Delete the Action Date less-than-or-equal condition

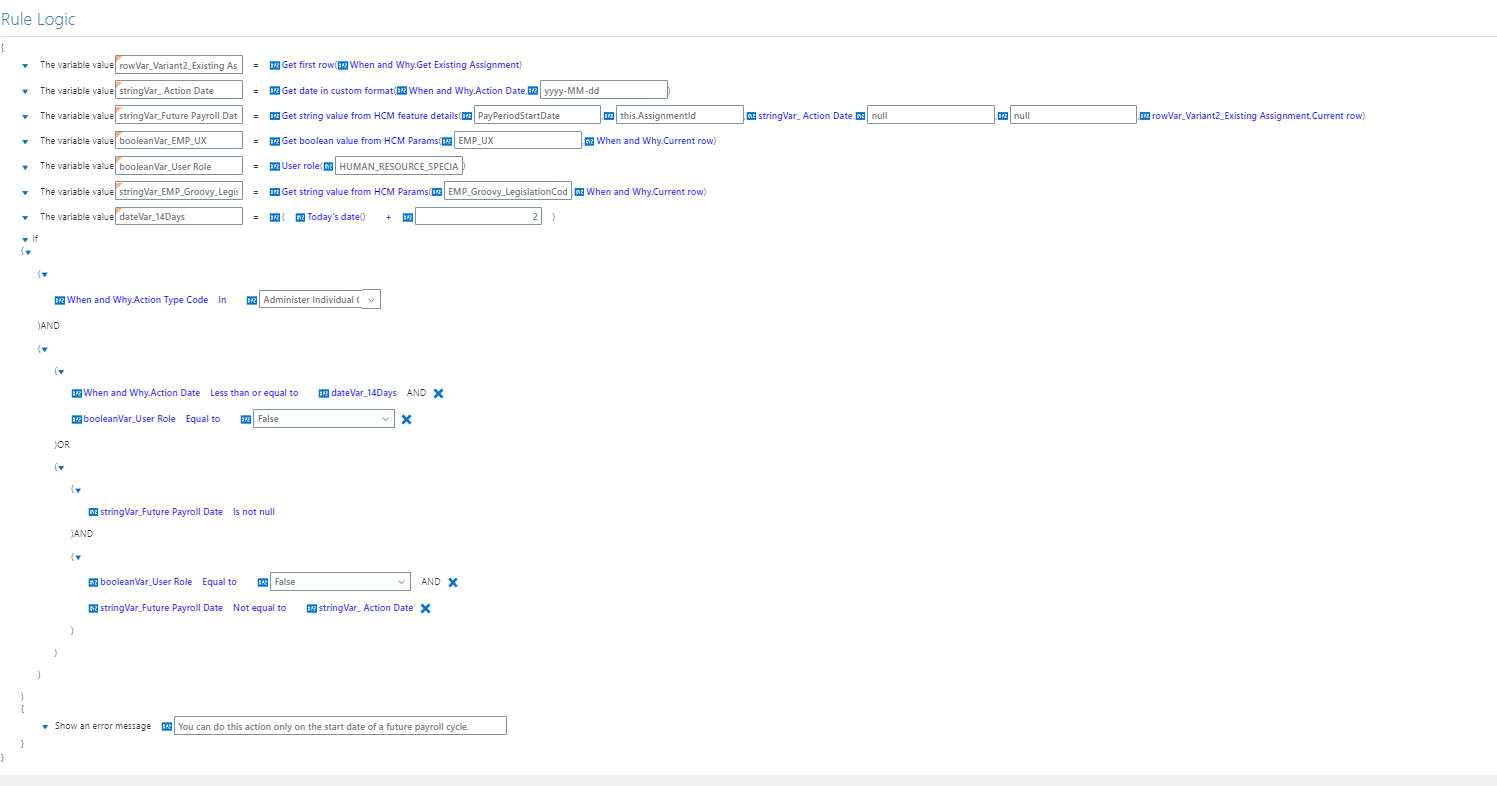pos(438,393)
